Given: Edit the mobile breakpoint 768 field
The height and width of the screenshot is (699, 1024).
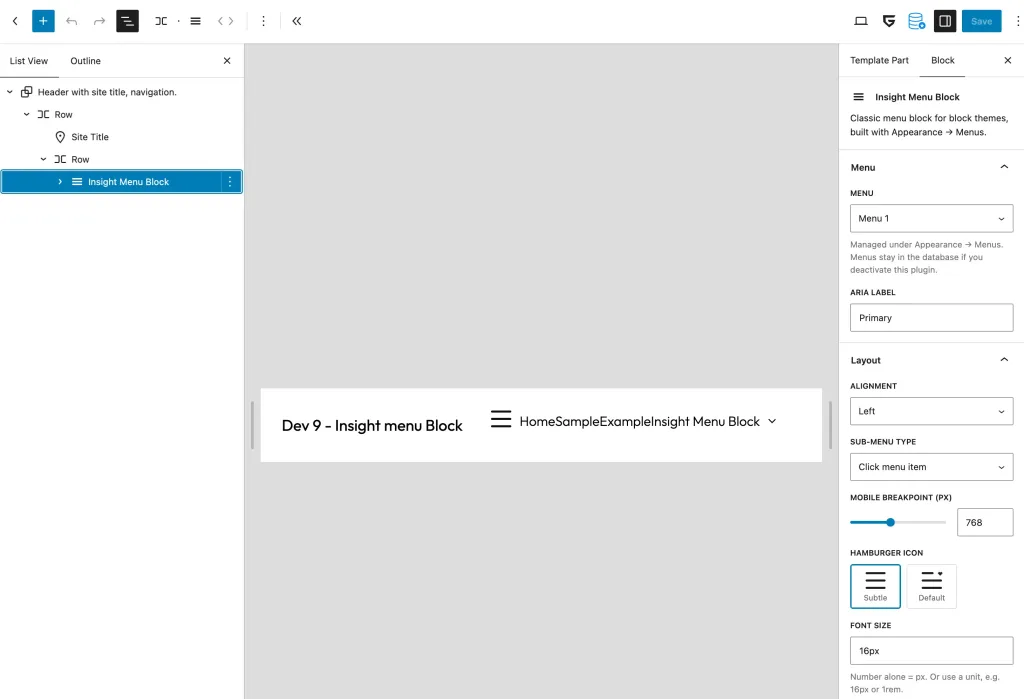Looking at the screenshot, I should click(985, 522).
